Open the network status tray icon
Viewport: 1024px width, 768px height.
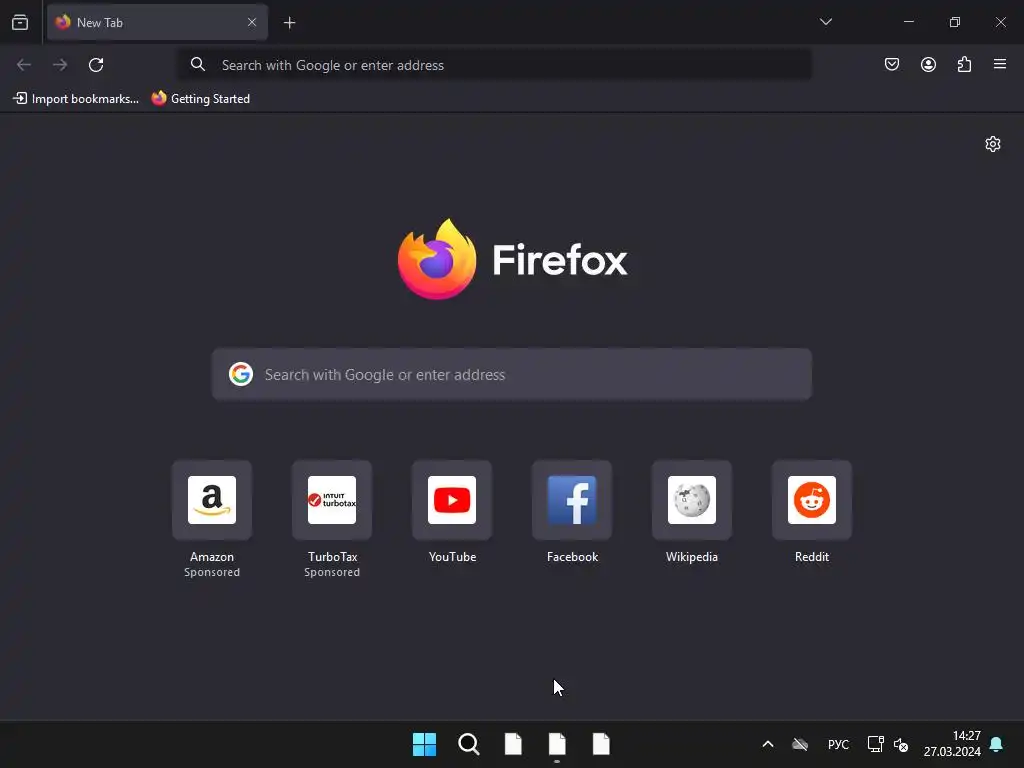tap(875, 744)
